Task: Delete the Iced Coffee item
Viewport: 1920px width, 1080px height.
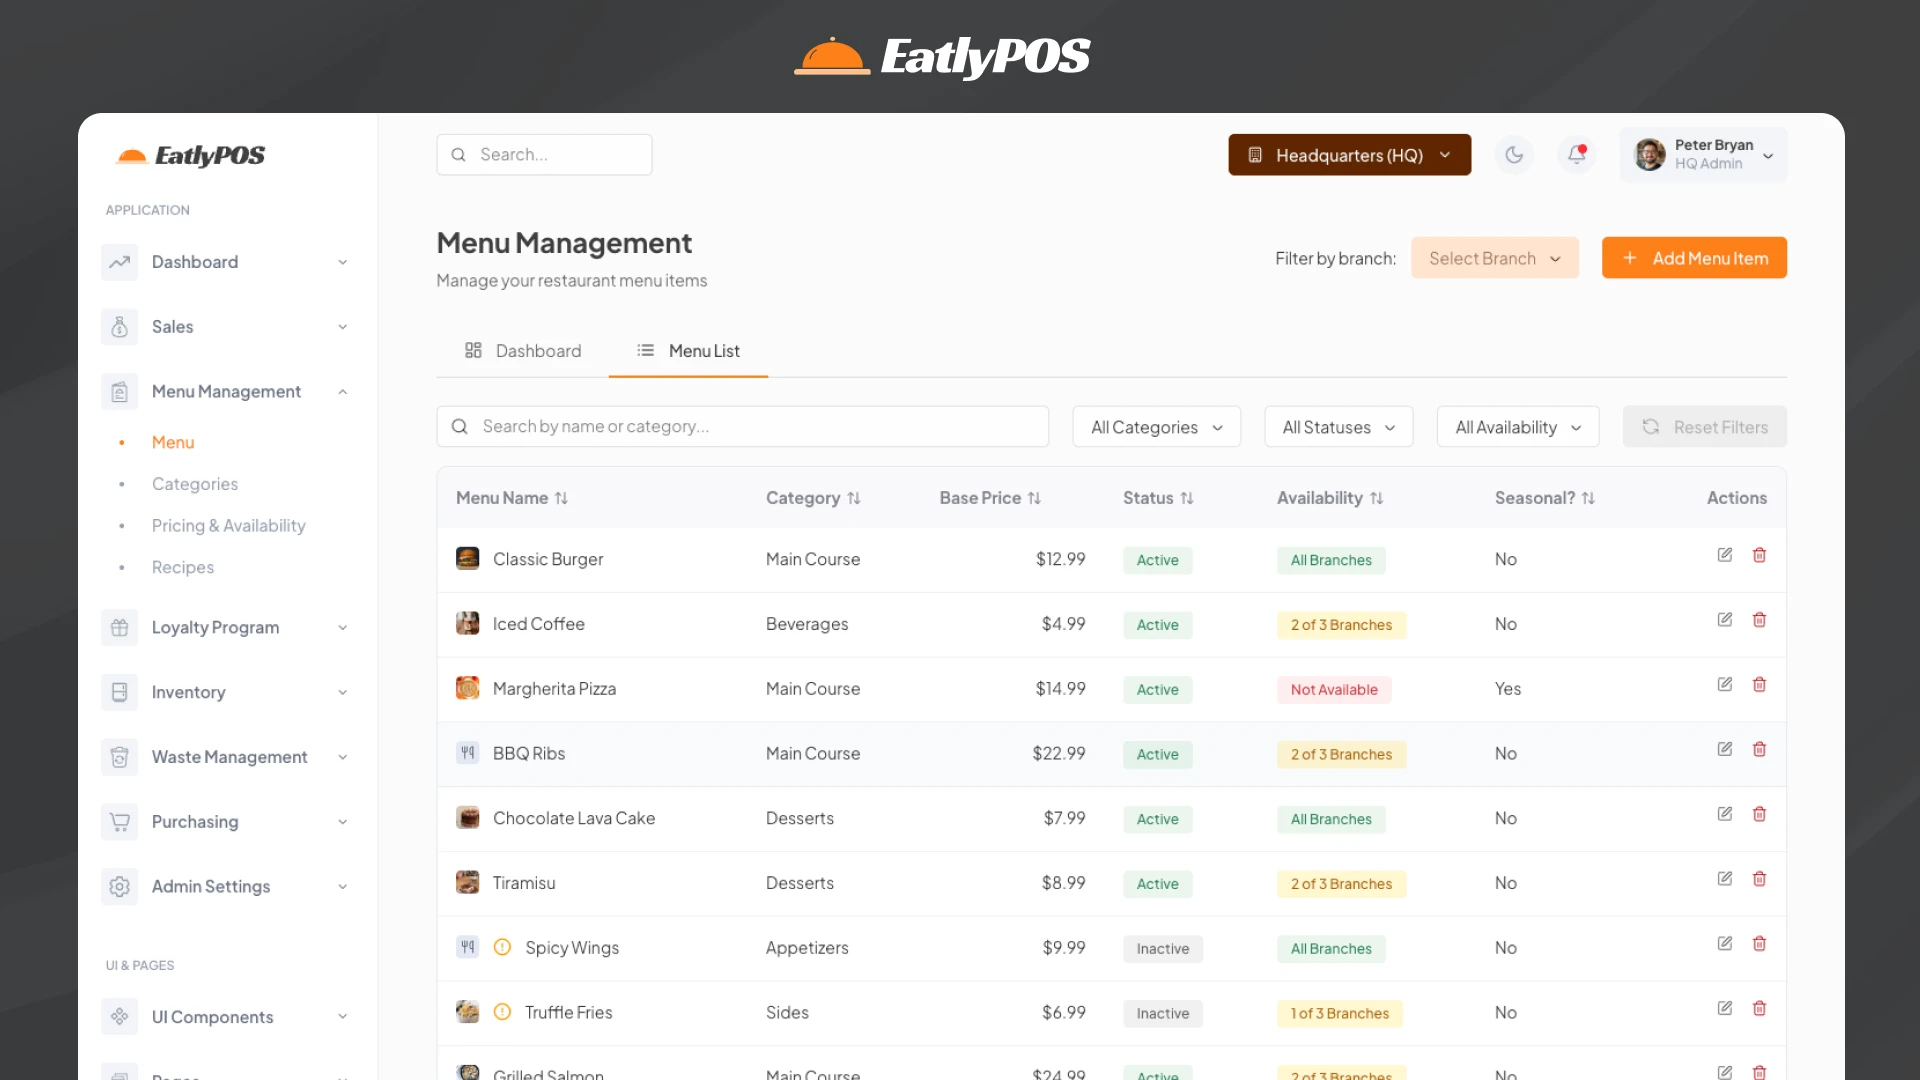Action: pos(1759,620)
